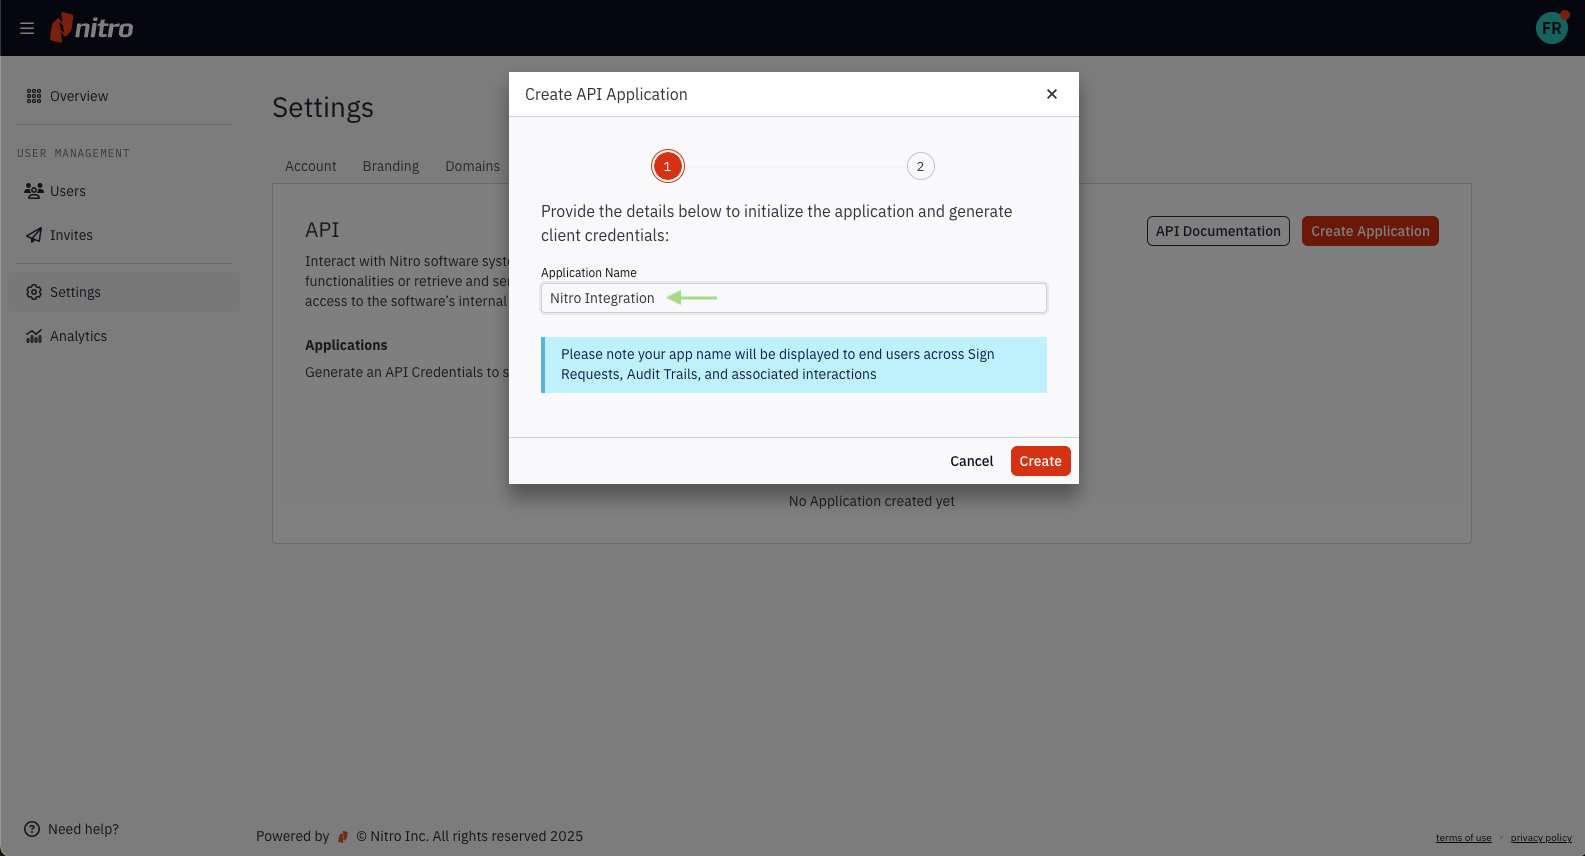Switch to the Account tab
Image resolution: width=1585 pixels, height=856 pixels.
pyautogui.click(x=311, y=166)
